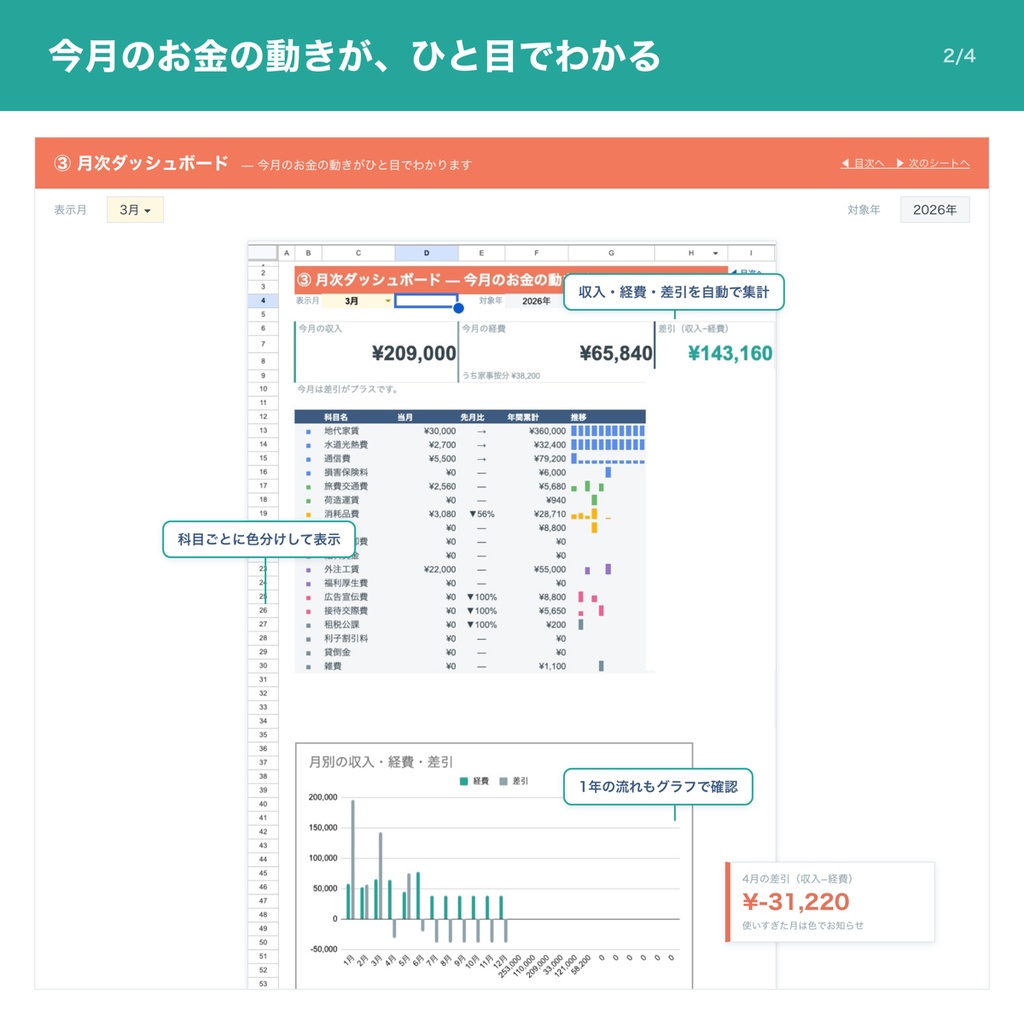Viewport: 1024px width, 1024px height.
Task: Click the ▼56% change for 消耗品費
Action: pyautogui.click(x=482, y=514)
